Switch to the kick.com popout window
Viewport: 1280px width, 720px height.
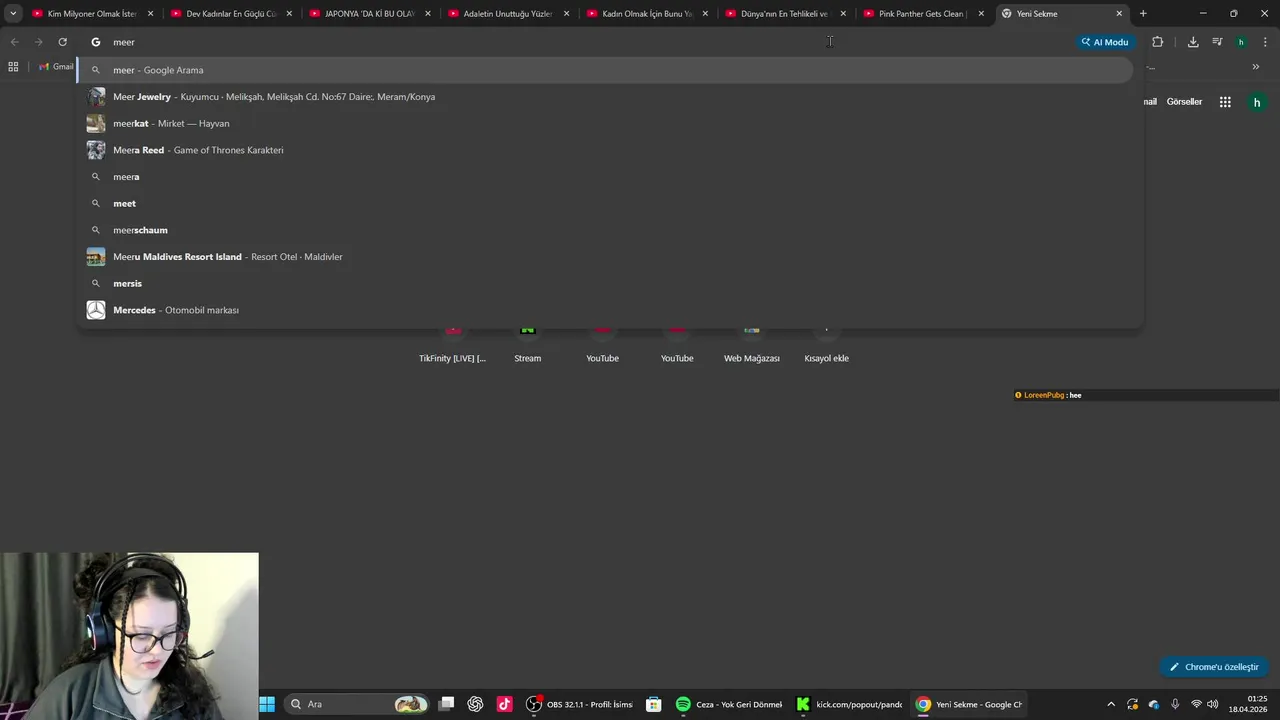(x=849, y=704)
